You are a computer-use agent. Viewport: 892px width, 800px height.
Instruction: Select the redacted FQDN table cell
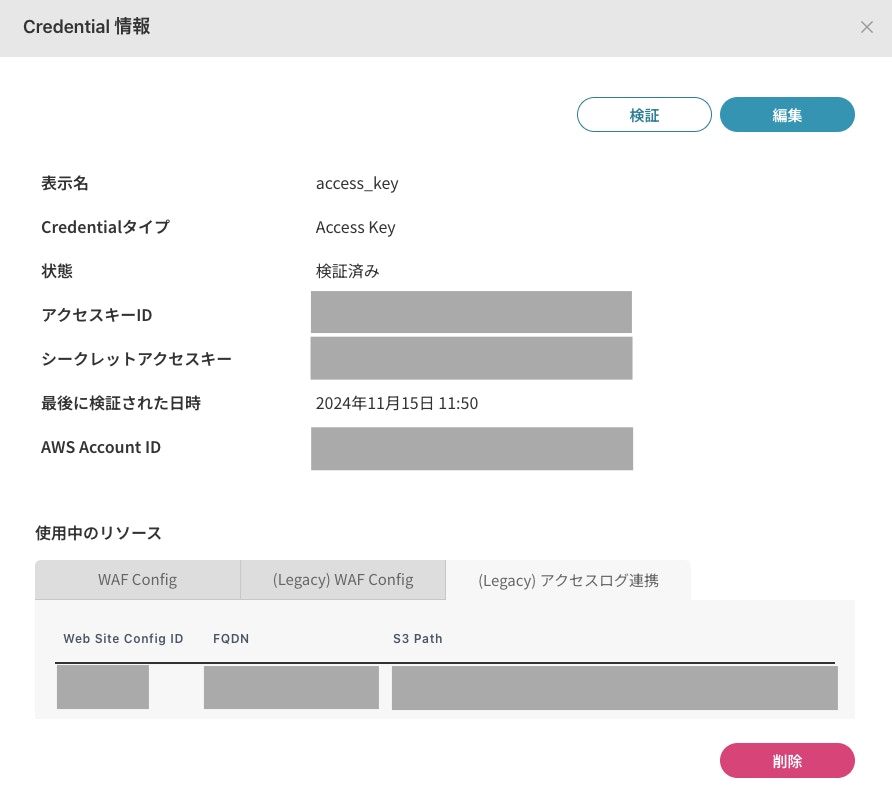click(291, 687)
